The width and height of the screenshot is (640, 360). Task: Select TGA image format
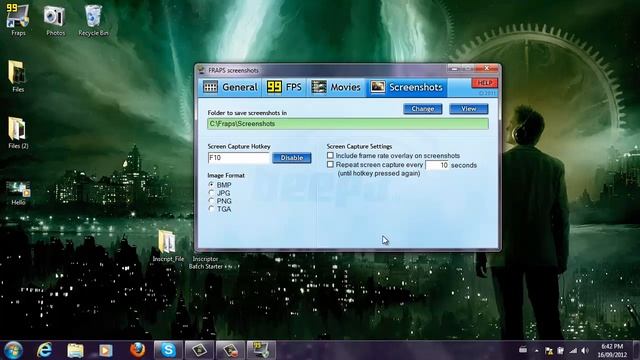[x=211, y=209]
